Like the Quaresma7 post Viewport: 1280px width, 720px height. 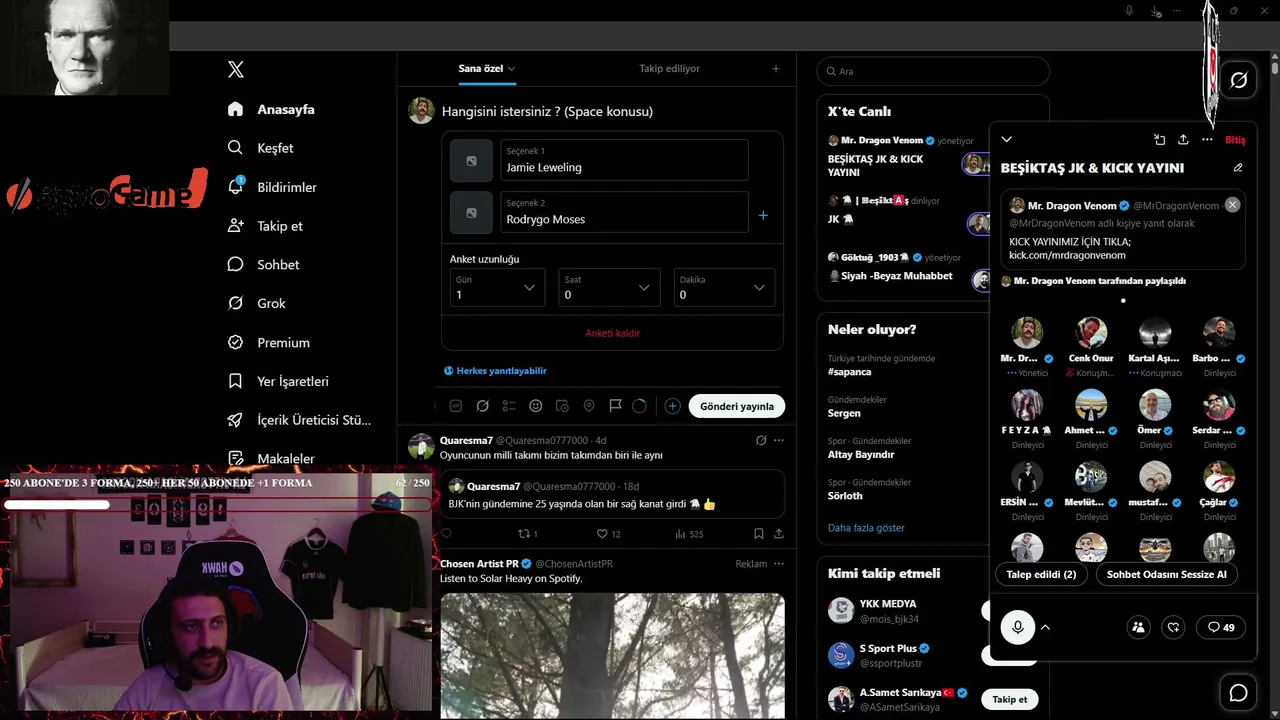pyautogui.click(x=608, y=534)
